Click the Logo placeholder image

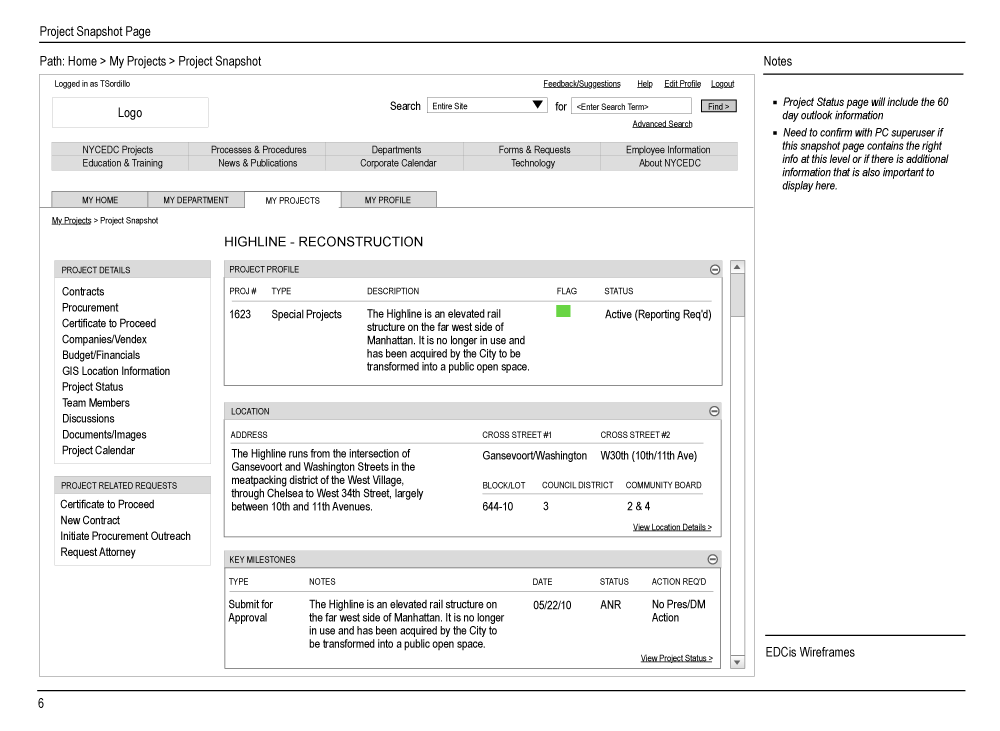pos(130,112)
